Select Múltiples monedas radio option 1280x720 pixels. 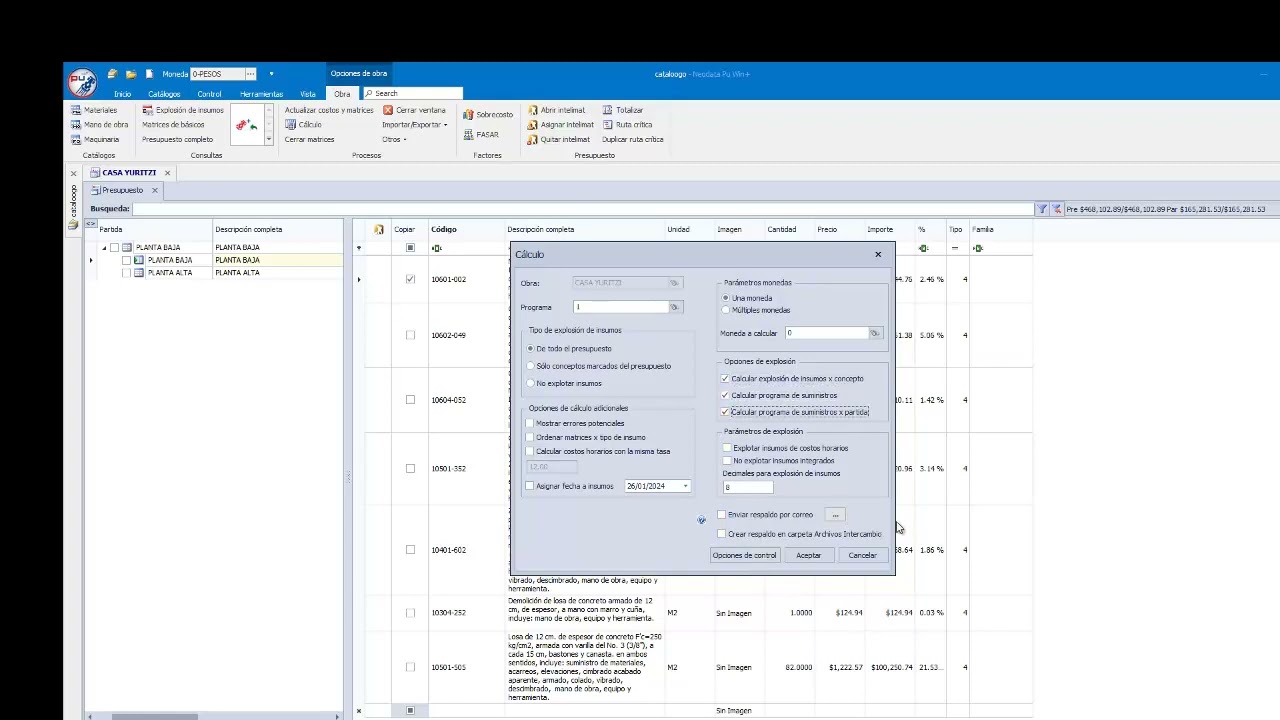pyautogui.click(x=756, y=310)
